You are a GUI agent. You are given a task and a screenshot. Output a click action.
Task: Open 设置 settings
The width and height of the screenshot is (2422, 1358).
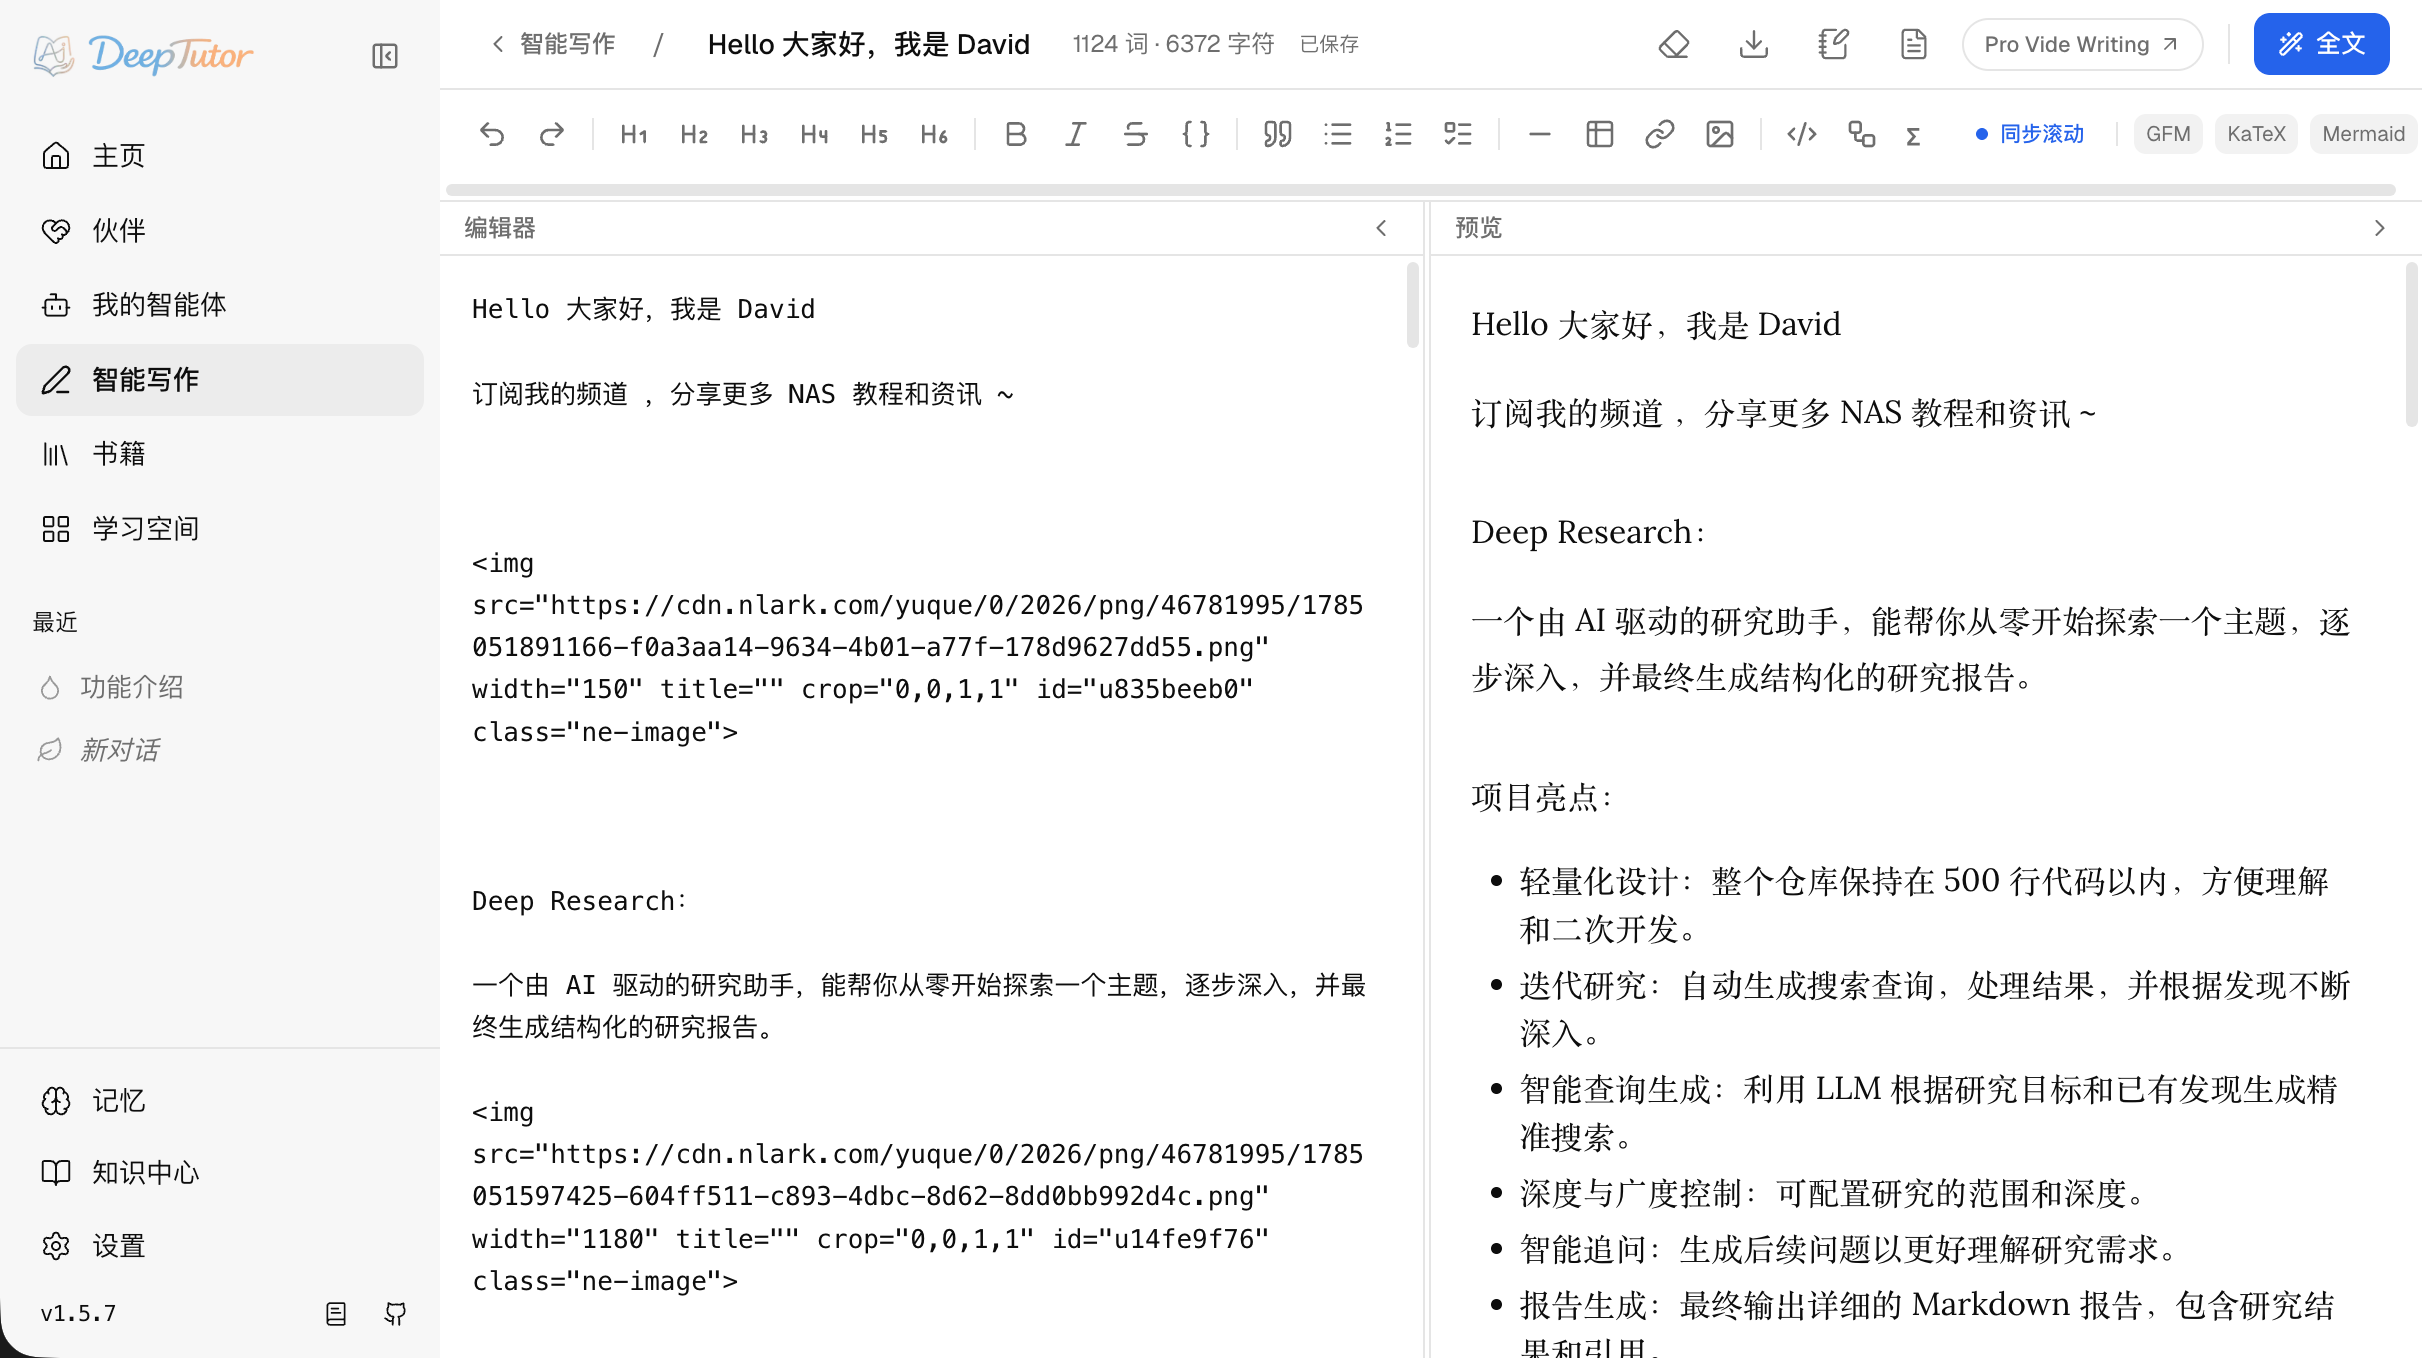click(x=220, y=1246)
